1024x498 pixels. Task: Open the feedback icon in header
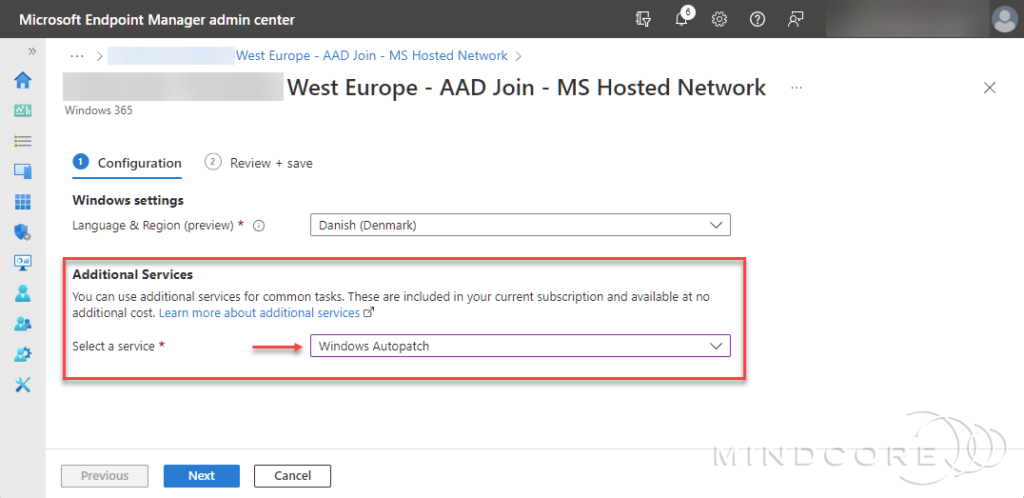[x=795, y=19]
